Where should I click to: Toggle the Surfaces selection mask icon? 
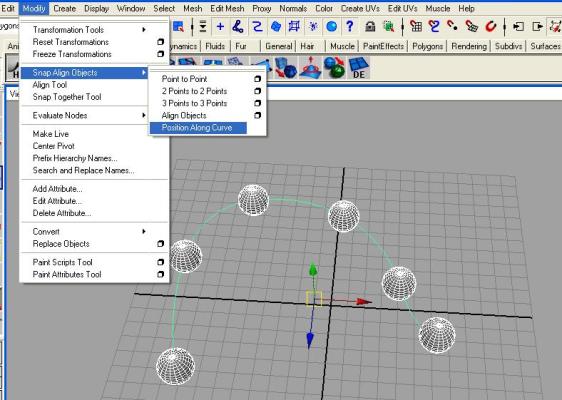[276, 27]
